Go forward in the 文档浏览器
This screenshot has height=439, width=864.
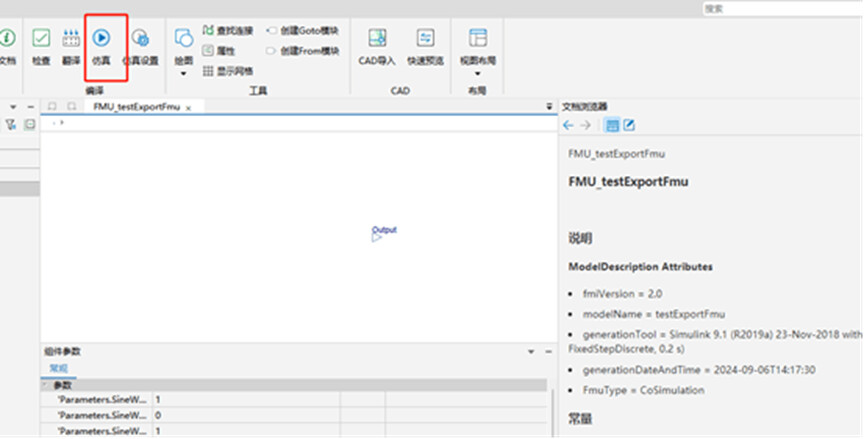coord(586,126)
